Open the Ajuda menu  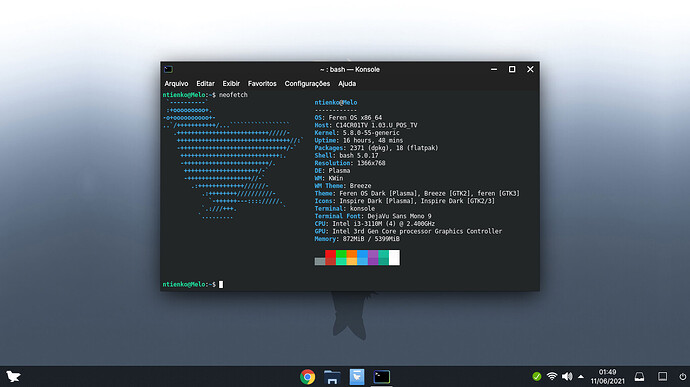point(347,84)
